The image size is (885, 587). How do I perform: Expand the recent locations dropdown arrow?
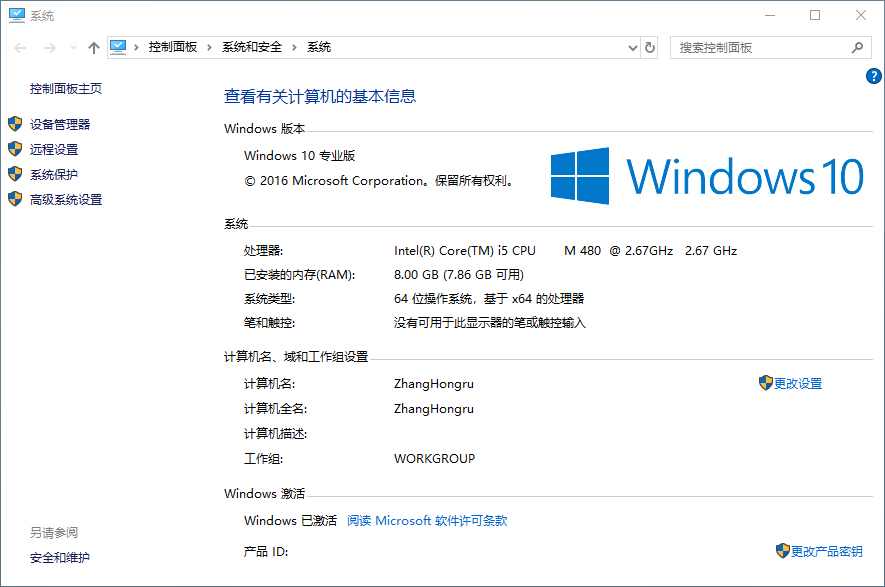pyautogui.click(x=72, y=48)
